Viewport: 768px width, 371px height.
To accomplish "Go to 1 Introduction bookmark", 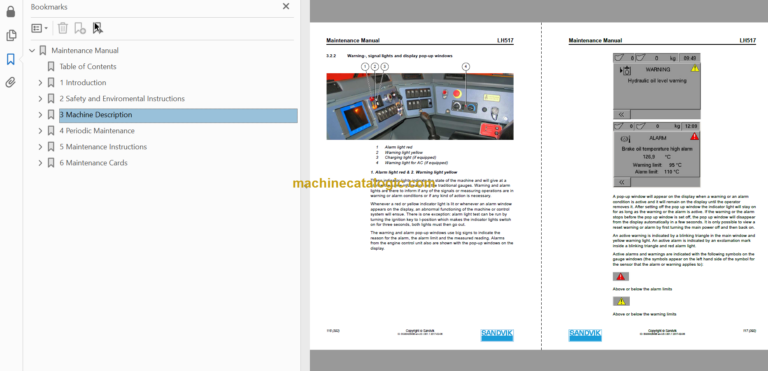I will (83, 83).
